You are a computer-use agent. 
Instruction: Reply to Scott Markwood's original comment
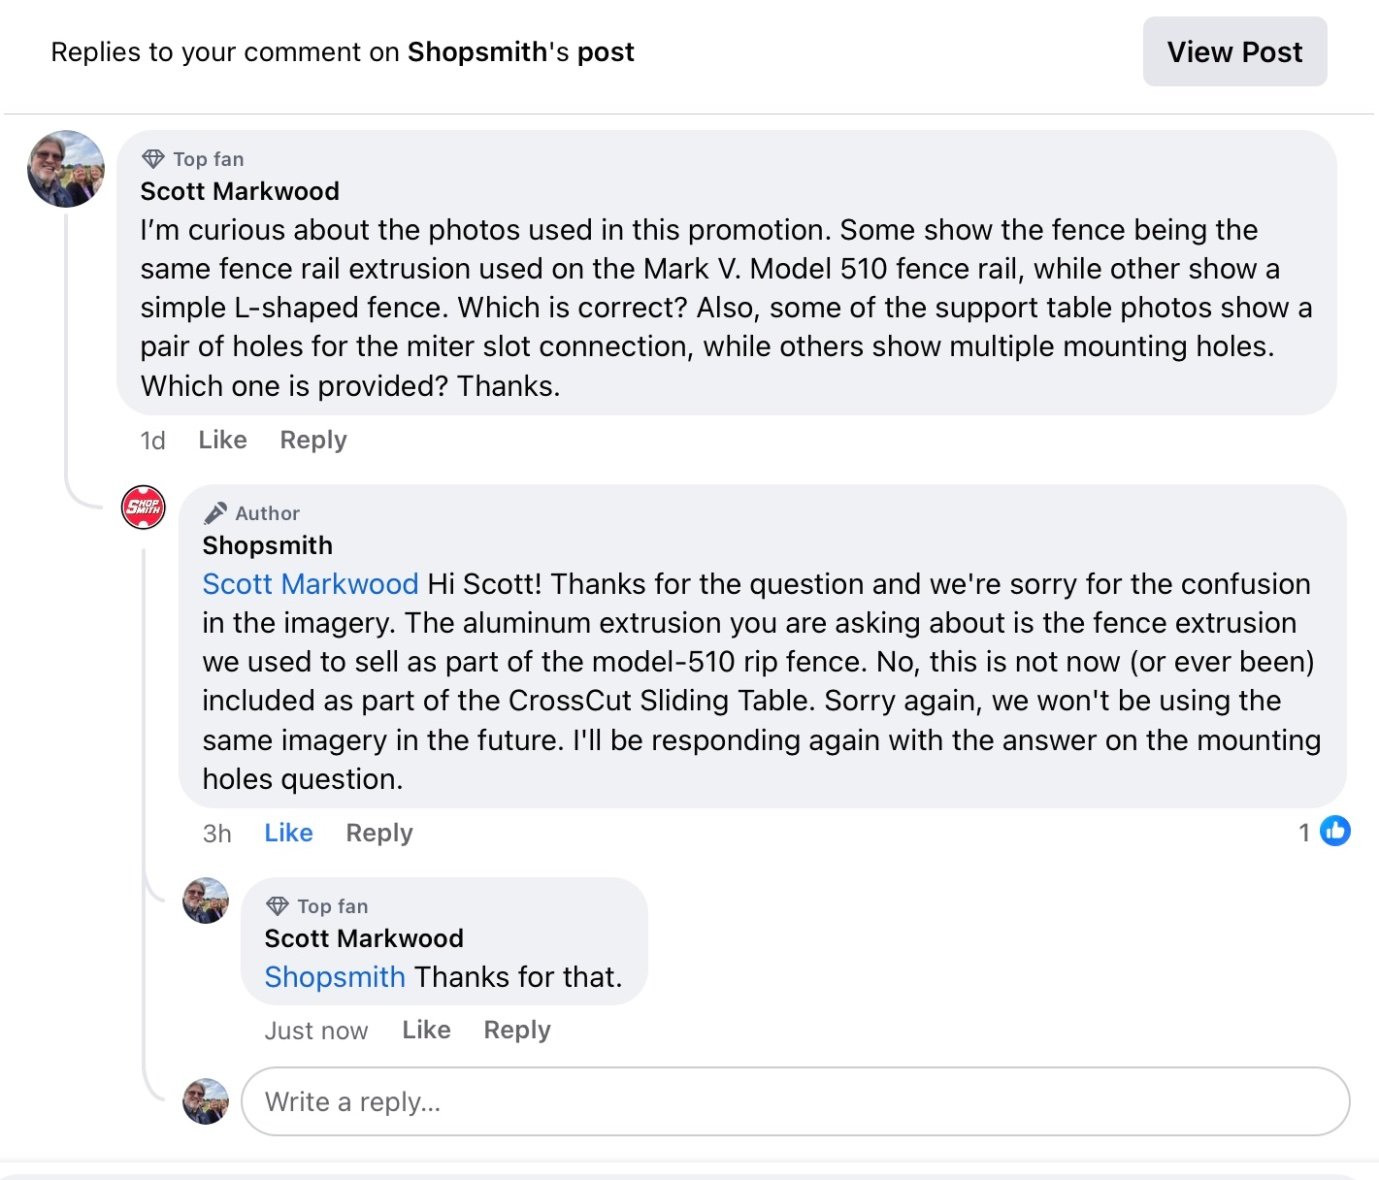click(x=313, y=440)
